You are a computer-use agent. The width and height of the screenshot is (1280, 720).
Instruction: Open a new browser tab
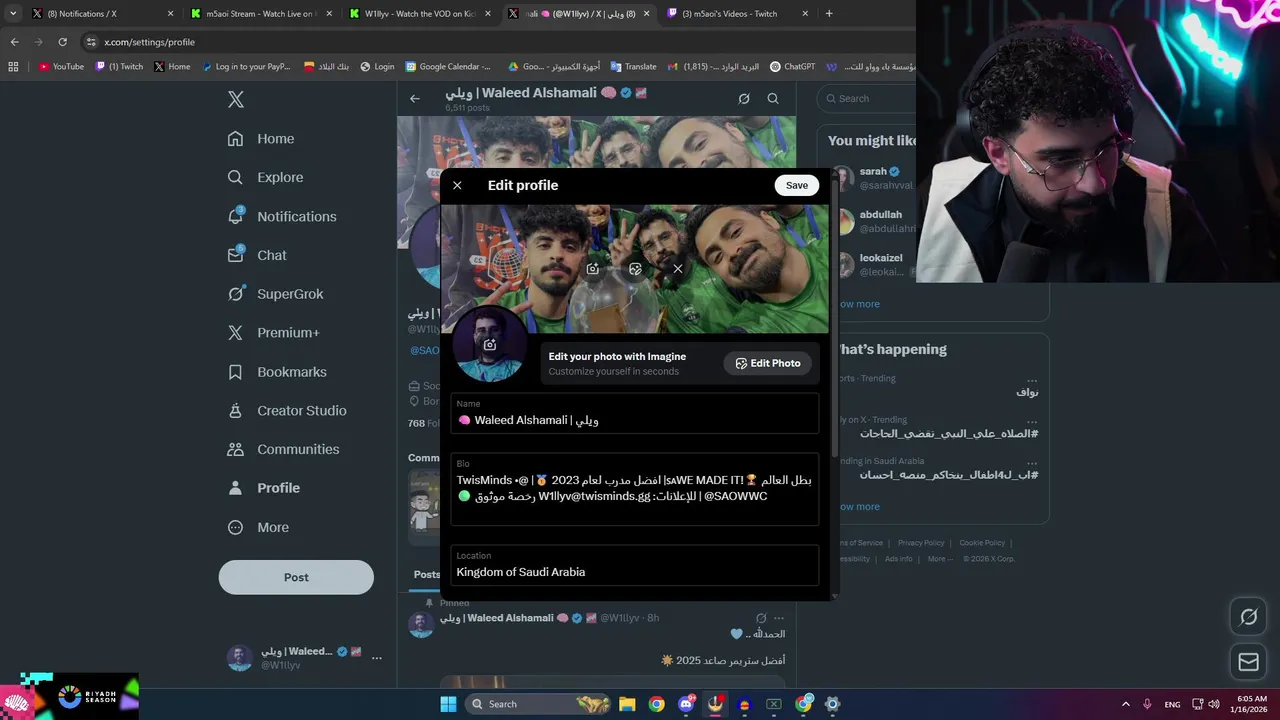[x=829, y=14]
